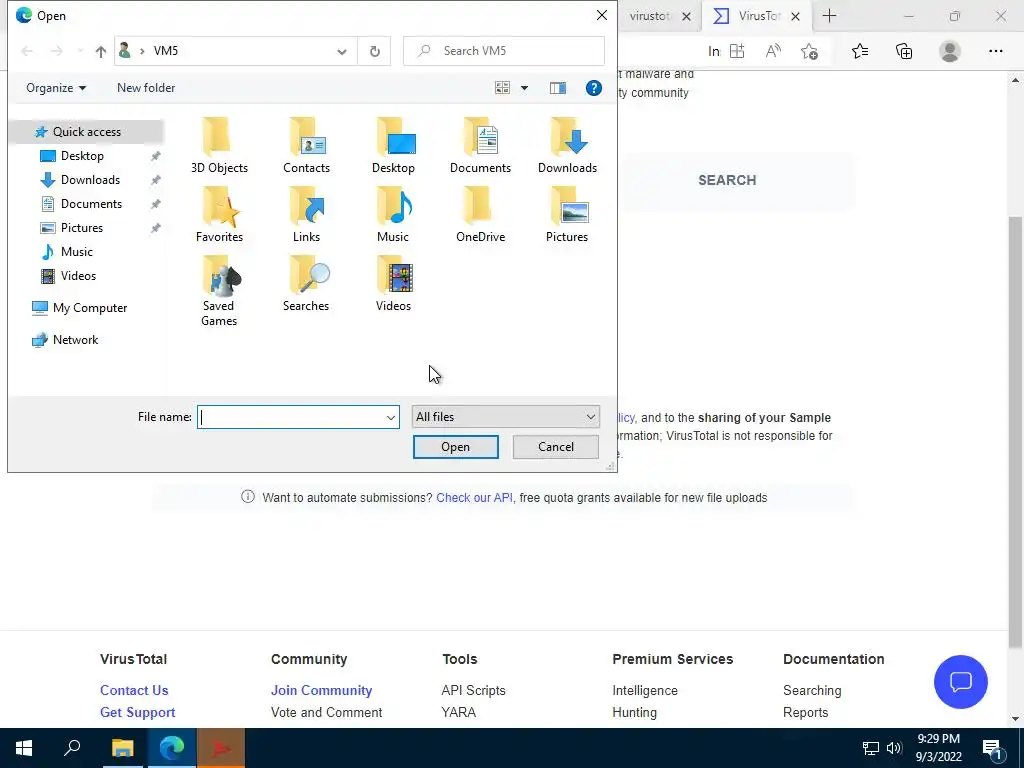The width and height of the screenshot is (1024, 768).
Task: Open Edge Settings and more menu
Action: click(x=995, y=51)
